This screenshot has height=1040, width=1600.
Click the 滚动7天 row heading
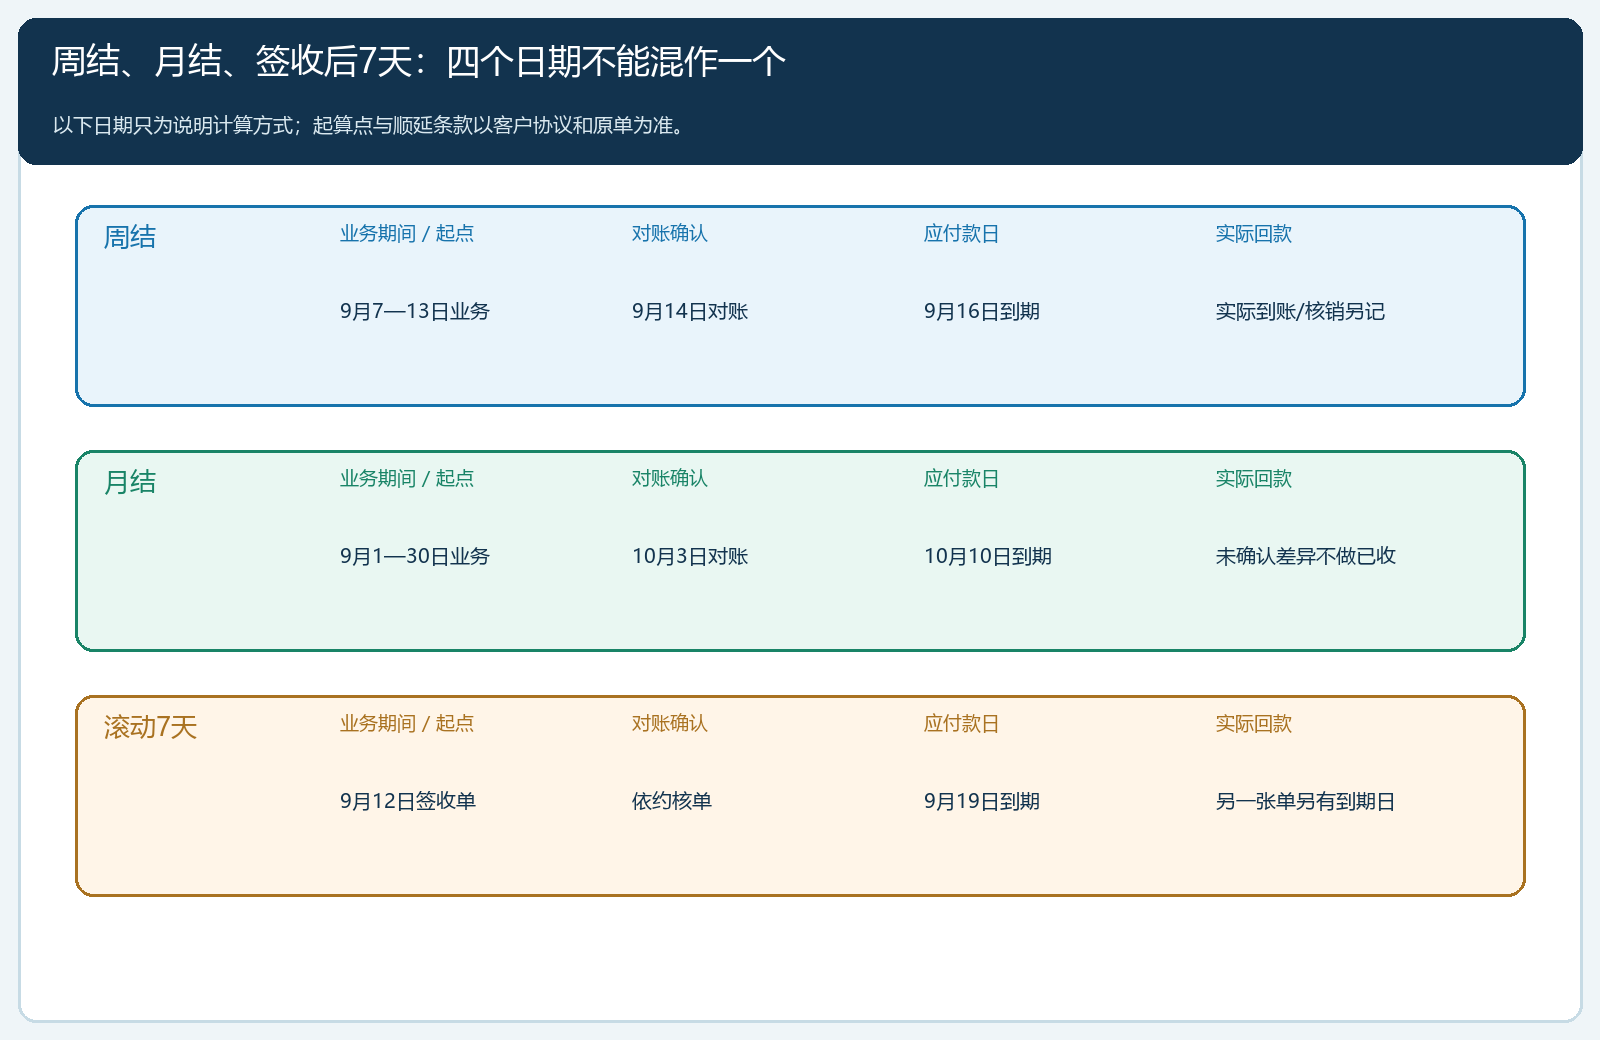tap(151, 727)
